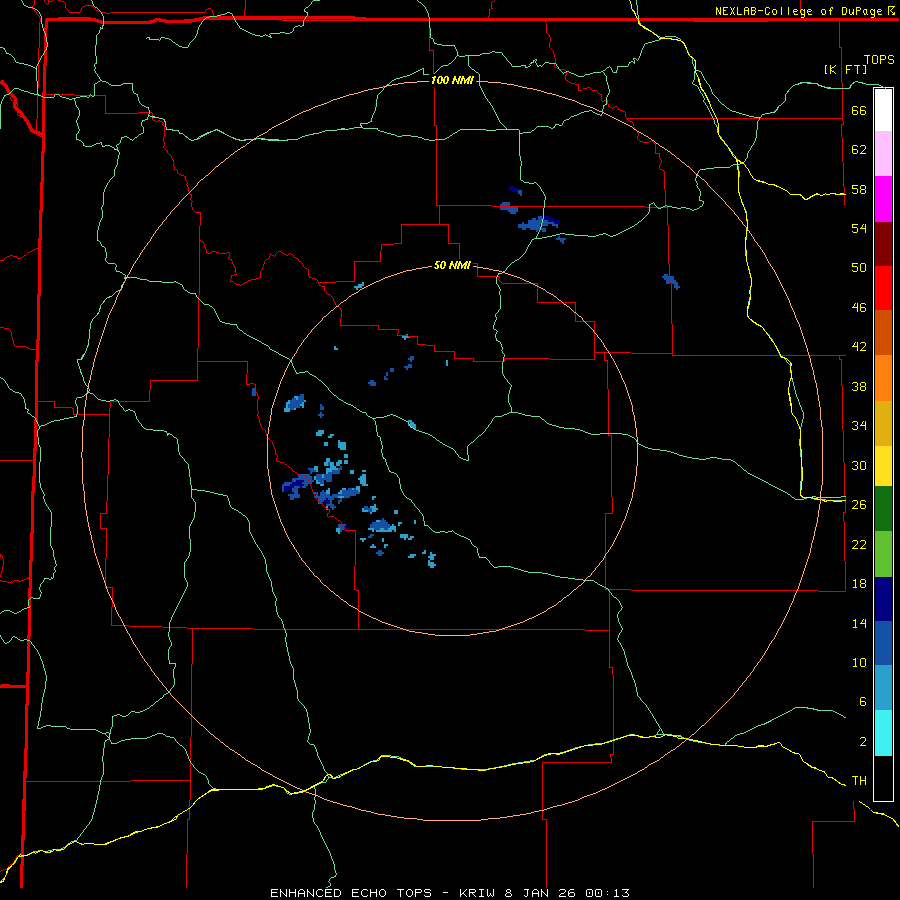
Task: Click the cyan legend swatch
Action: pos(883,732)
